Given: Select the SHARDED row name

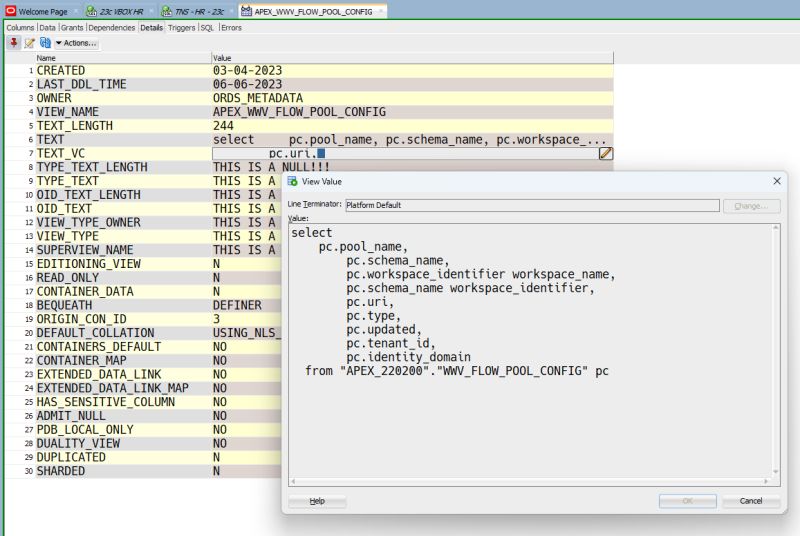Looking at the screenshot, I should 61,470.
